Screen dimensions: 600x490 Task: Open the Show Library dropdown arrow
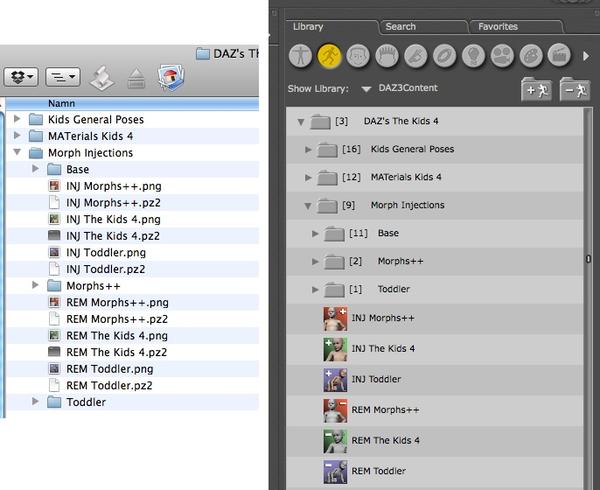(366, 89)
